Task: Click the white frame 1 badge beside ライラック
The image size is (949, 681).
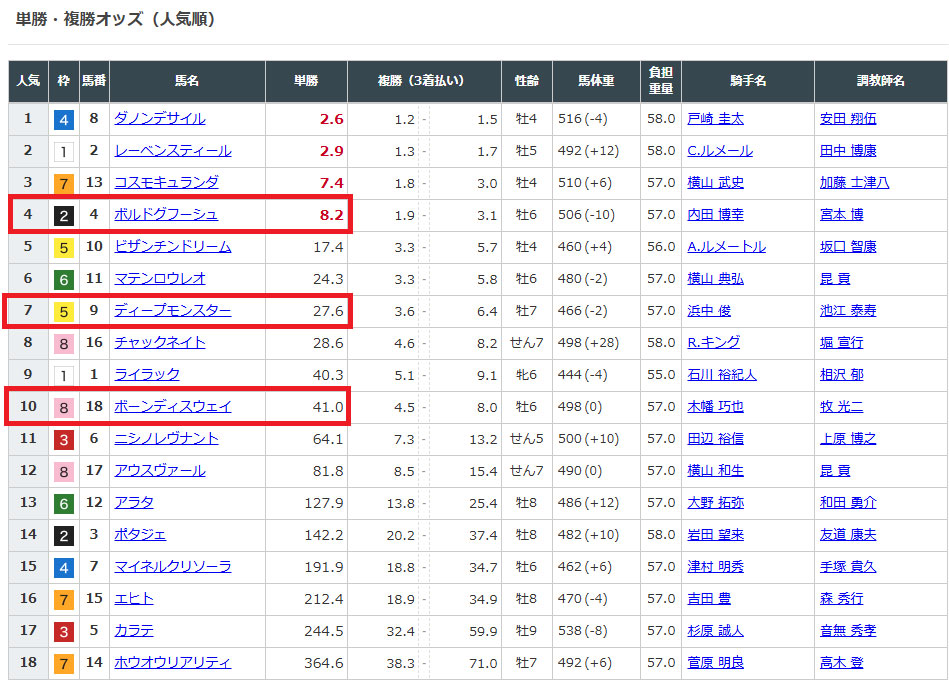Action: coord(64,375)
